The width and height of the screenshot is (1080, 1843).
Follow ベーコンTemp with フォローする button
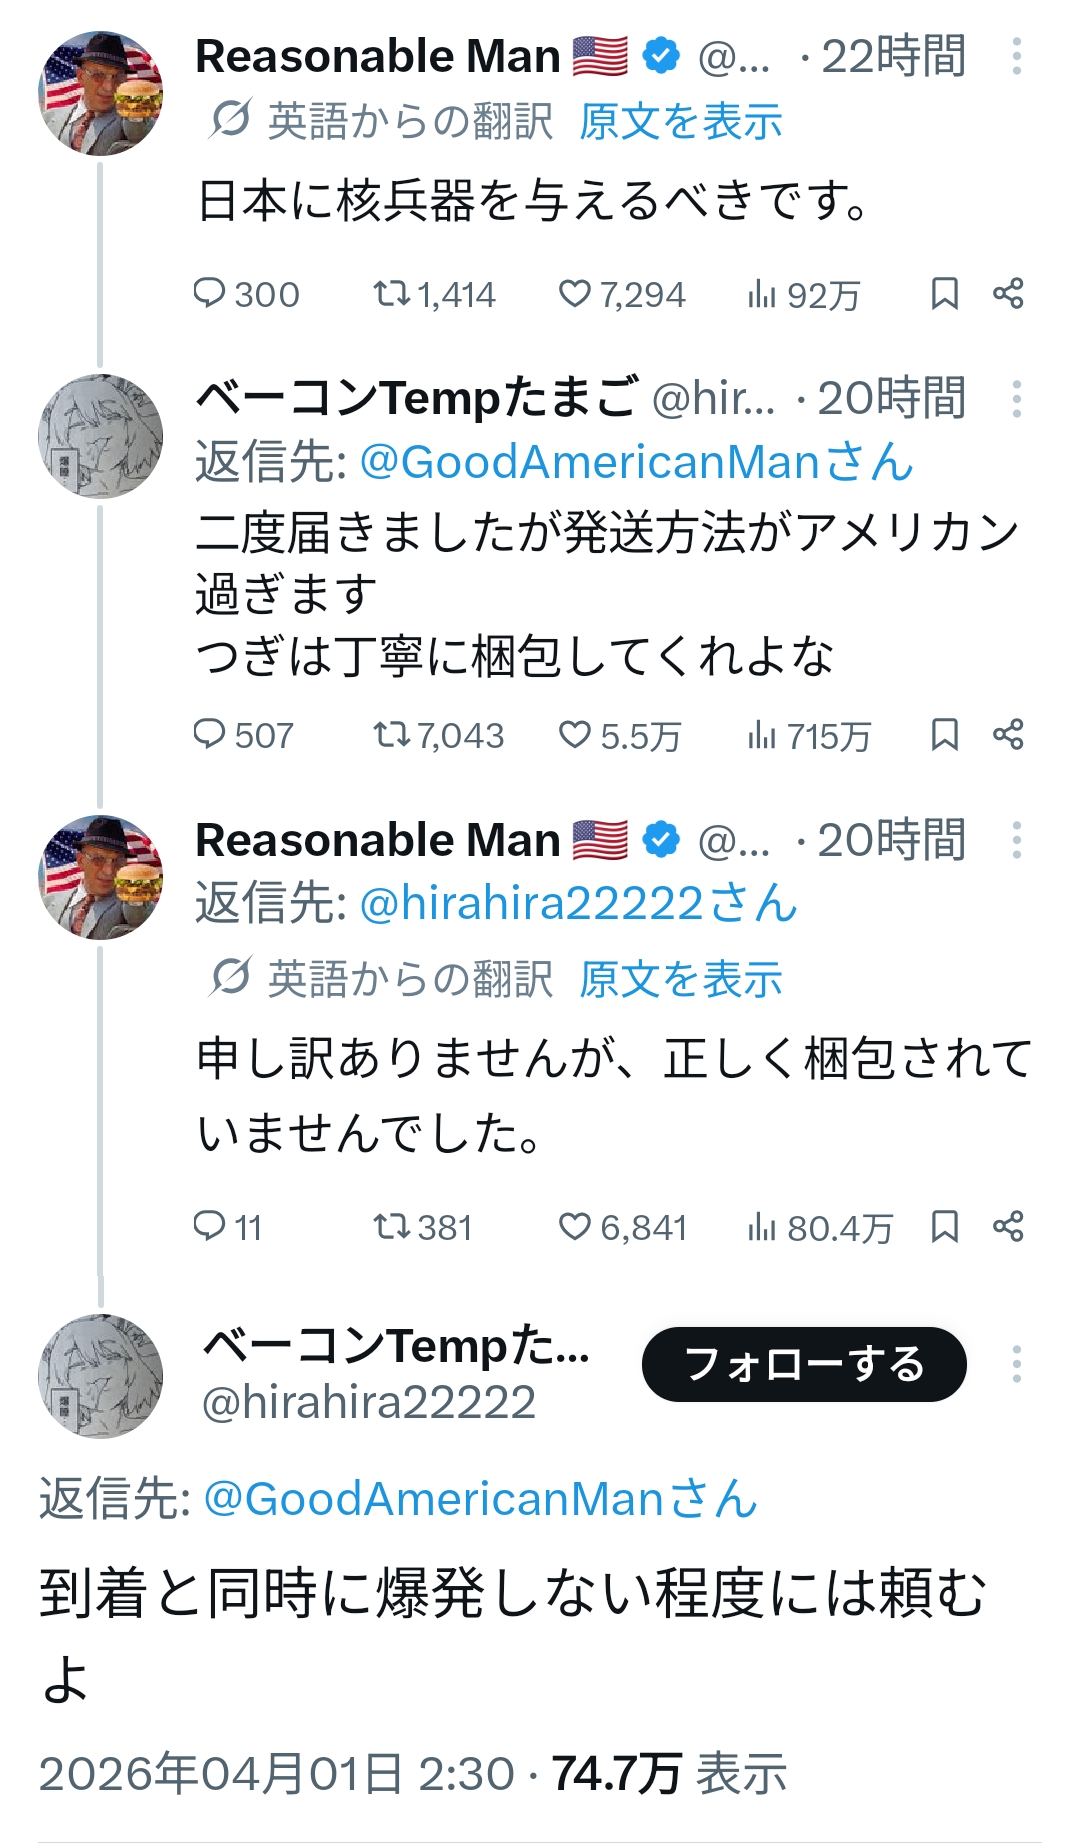point(804,1364)
